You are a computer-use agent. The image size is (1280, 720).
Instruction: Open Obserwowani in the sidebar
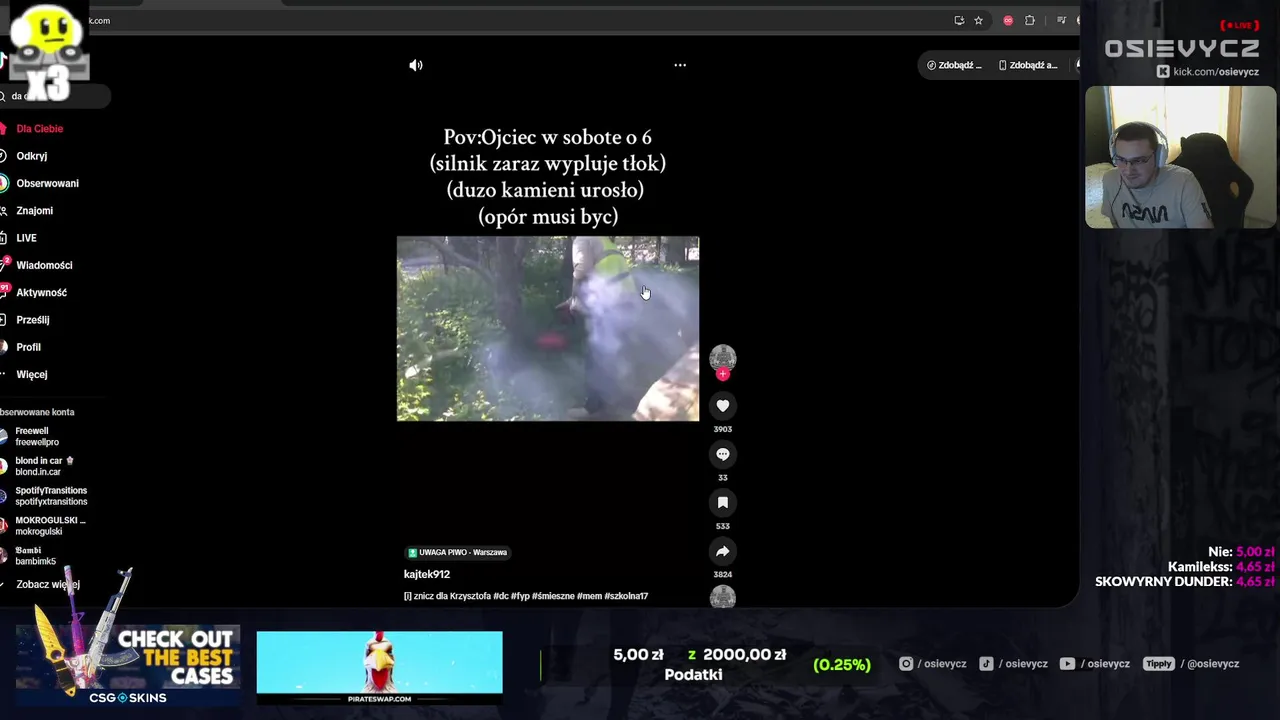point(47,183)
